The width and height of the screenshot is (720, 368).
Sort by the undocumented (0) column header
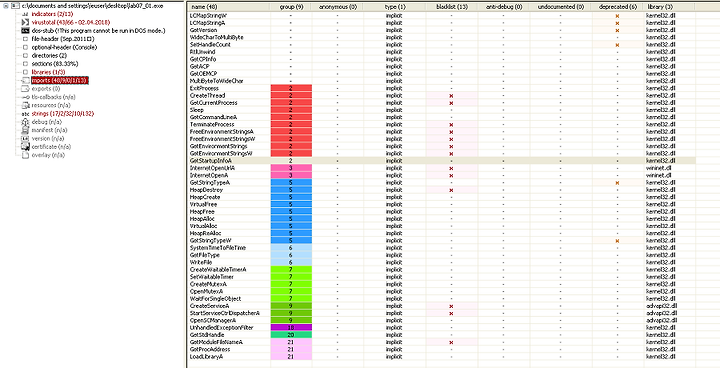pyautogui.click(x=560, y=7)
